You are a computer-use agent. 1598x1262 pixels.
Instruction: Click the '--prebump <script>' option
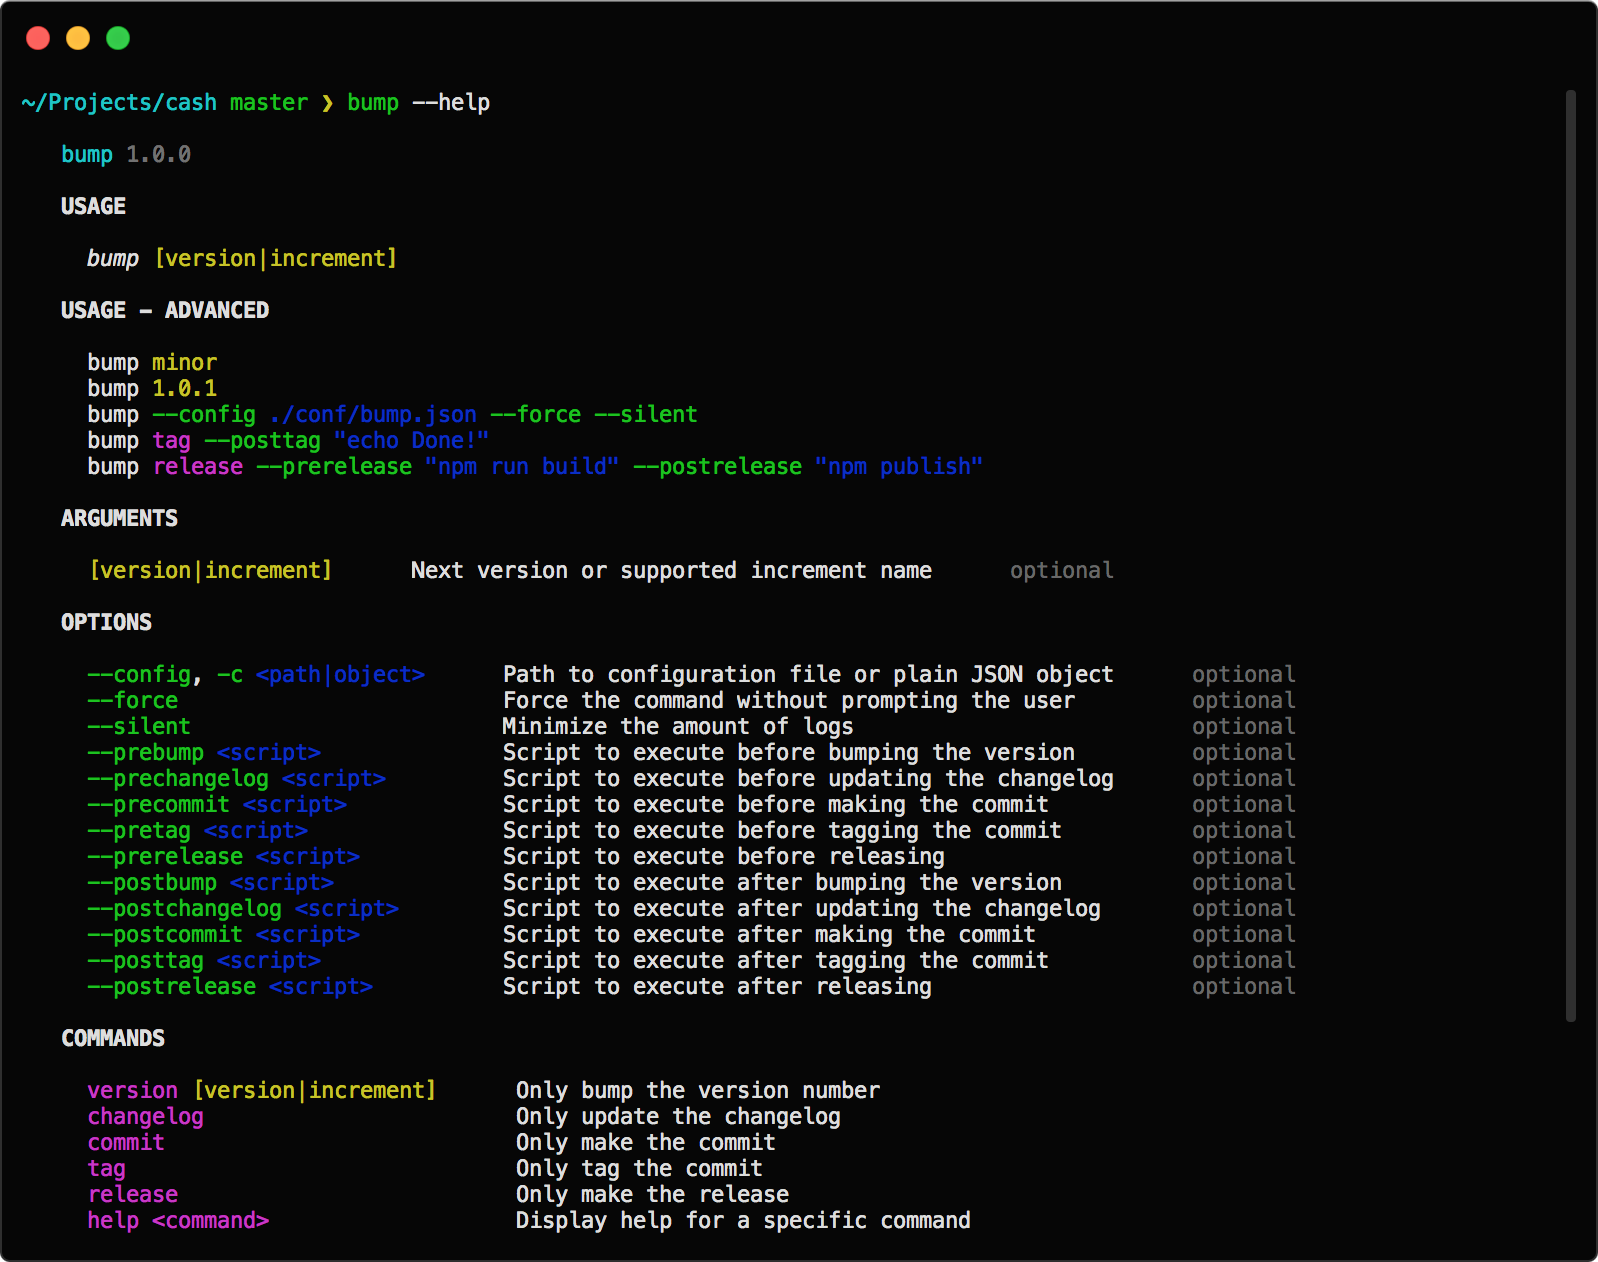(x=204, y=752)
